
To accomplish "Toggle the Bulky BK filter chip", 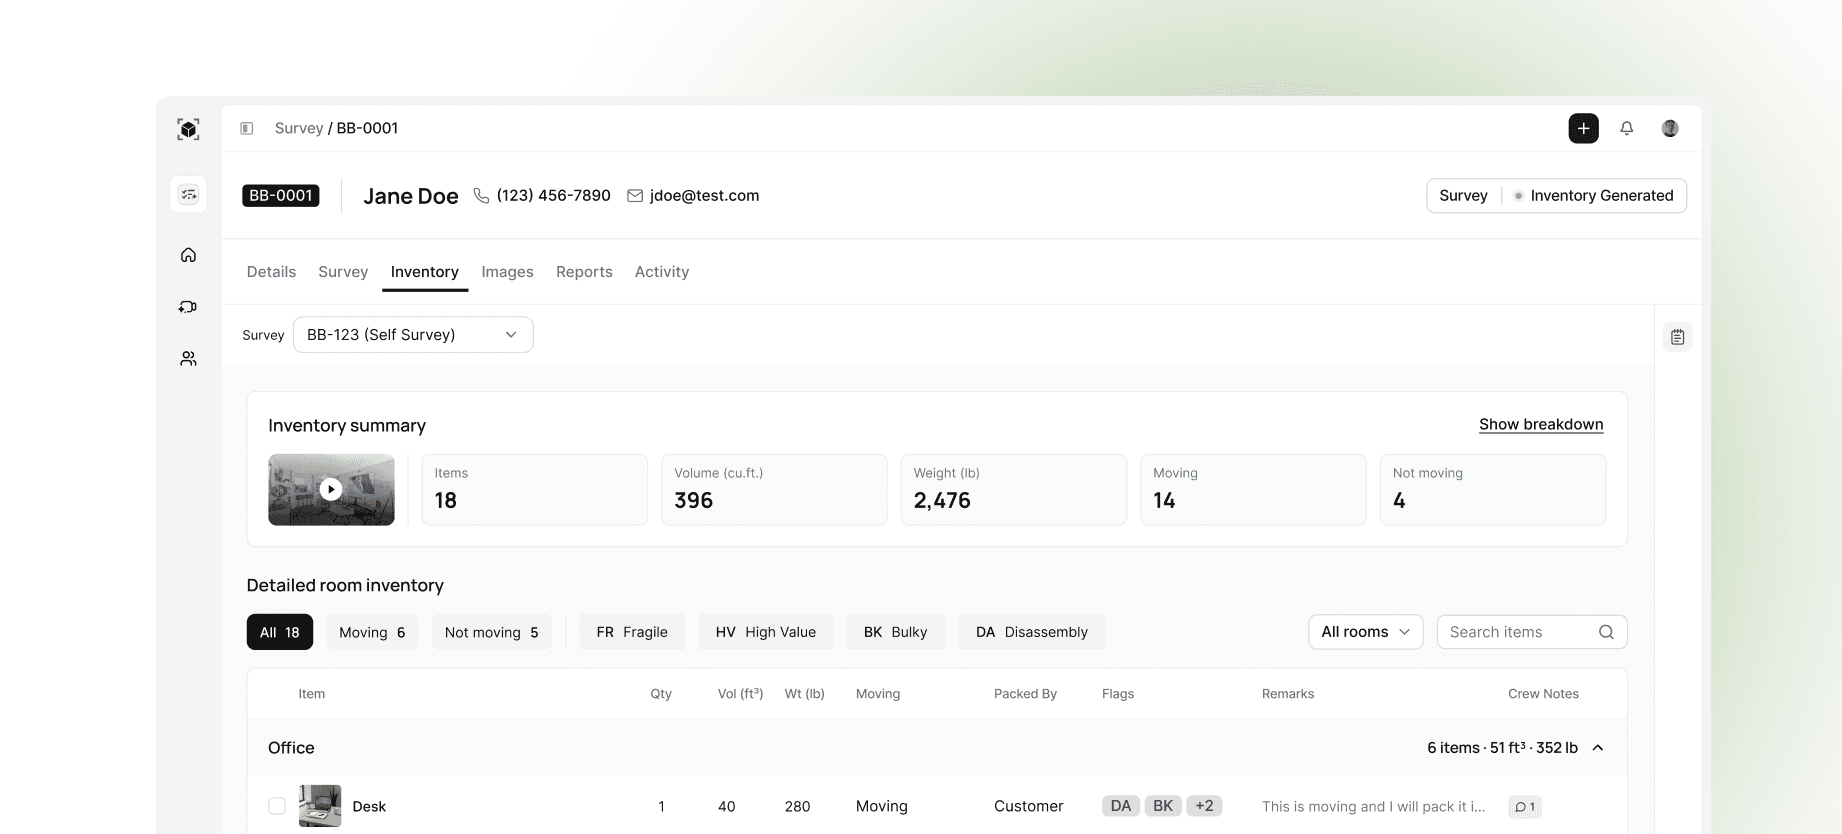I will click(x=895, y=632).
